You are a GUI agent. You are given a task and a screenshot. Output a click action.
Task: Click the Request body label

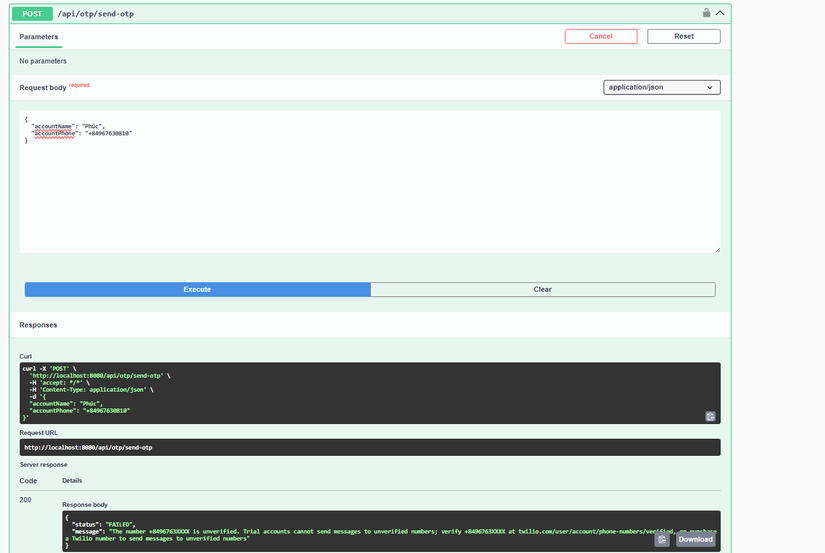tap(43, 88)
